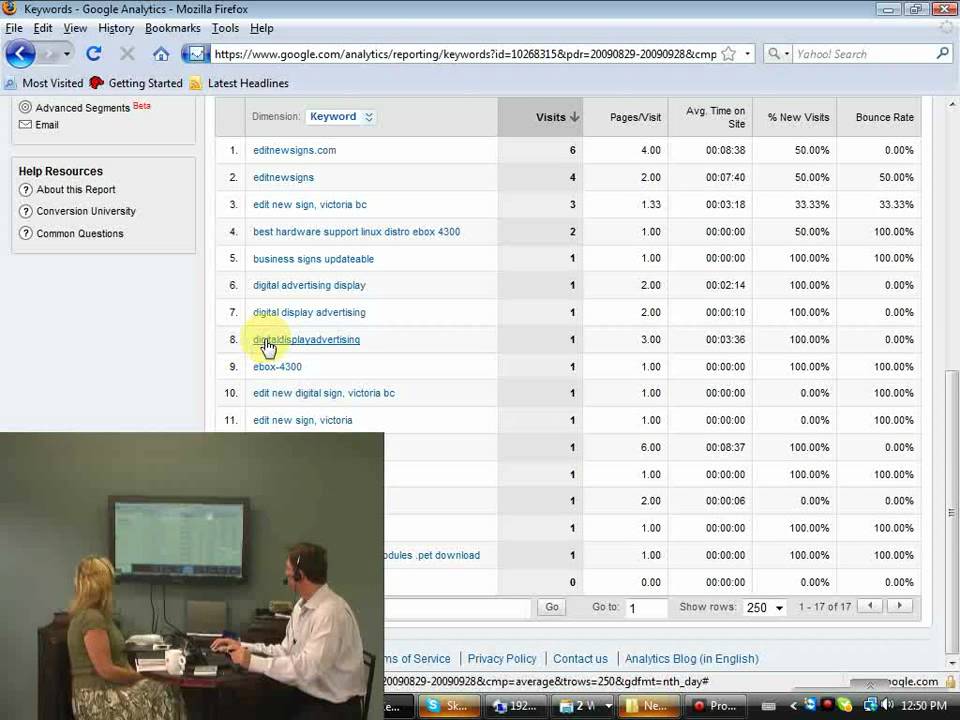Image resolution: width=960 pixels, height=720 pixels.
Task: Switch to the Skype taskbar button
Action: coord(450,705)
